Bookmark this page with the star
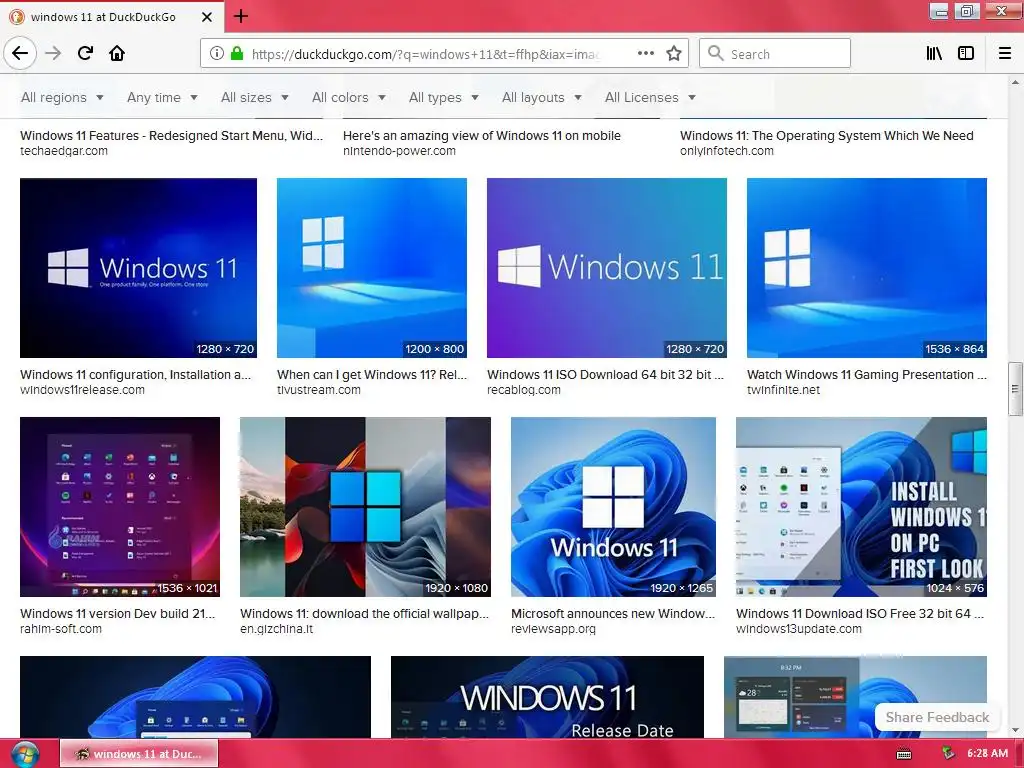The width and height of the screenshot is (1024, 768). (x=674, y=54)
